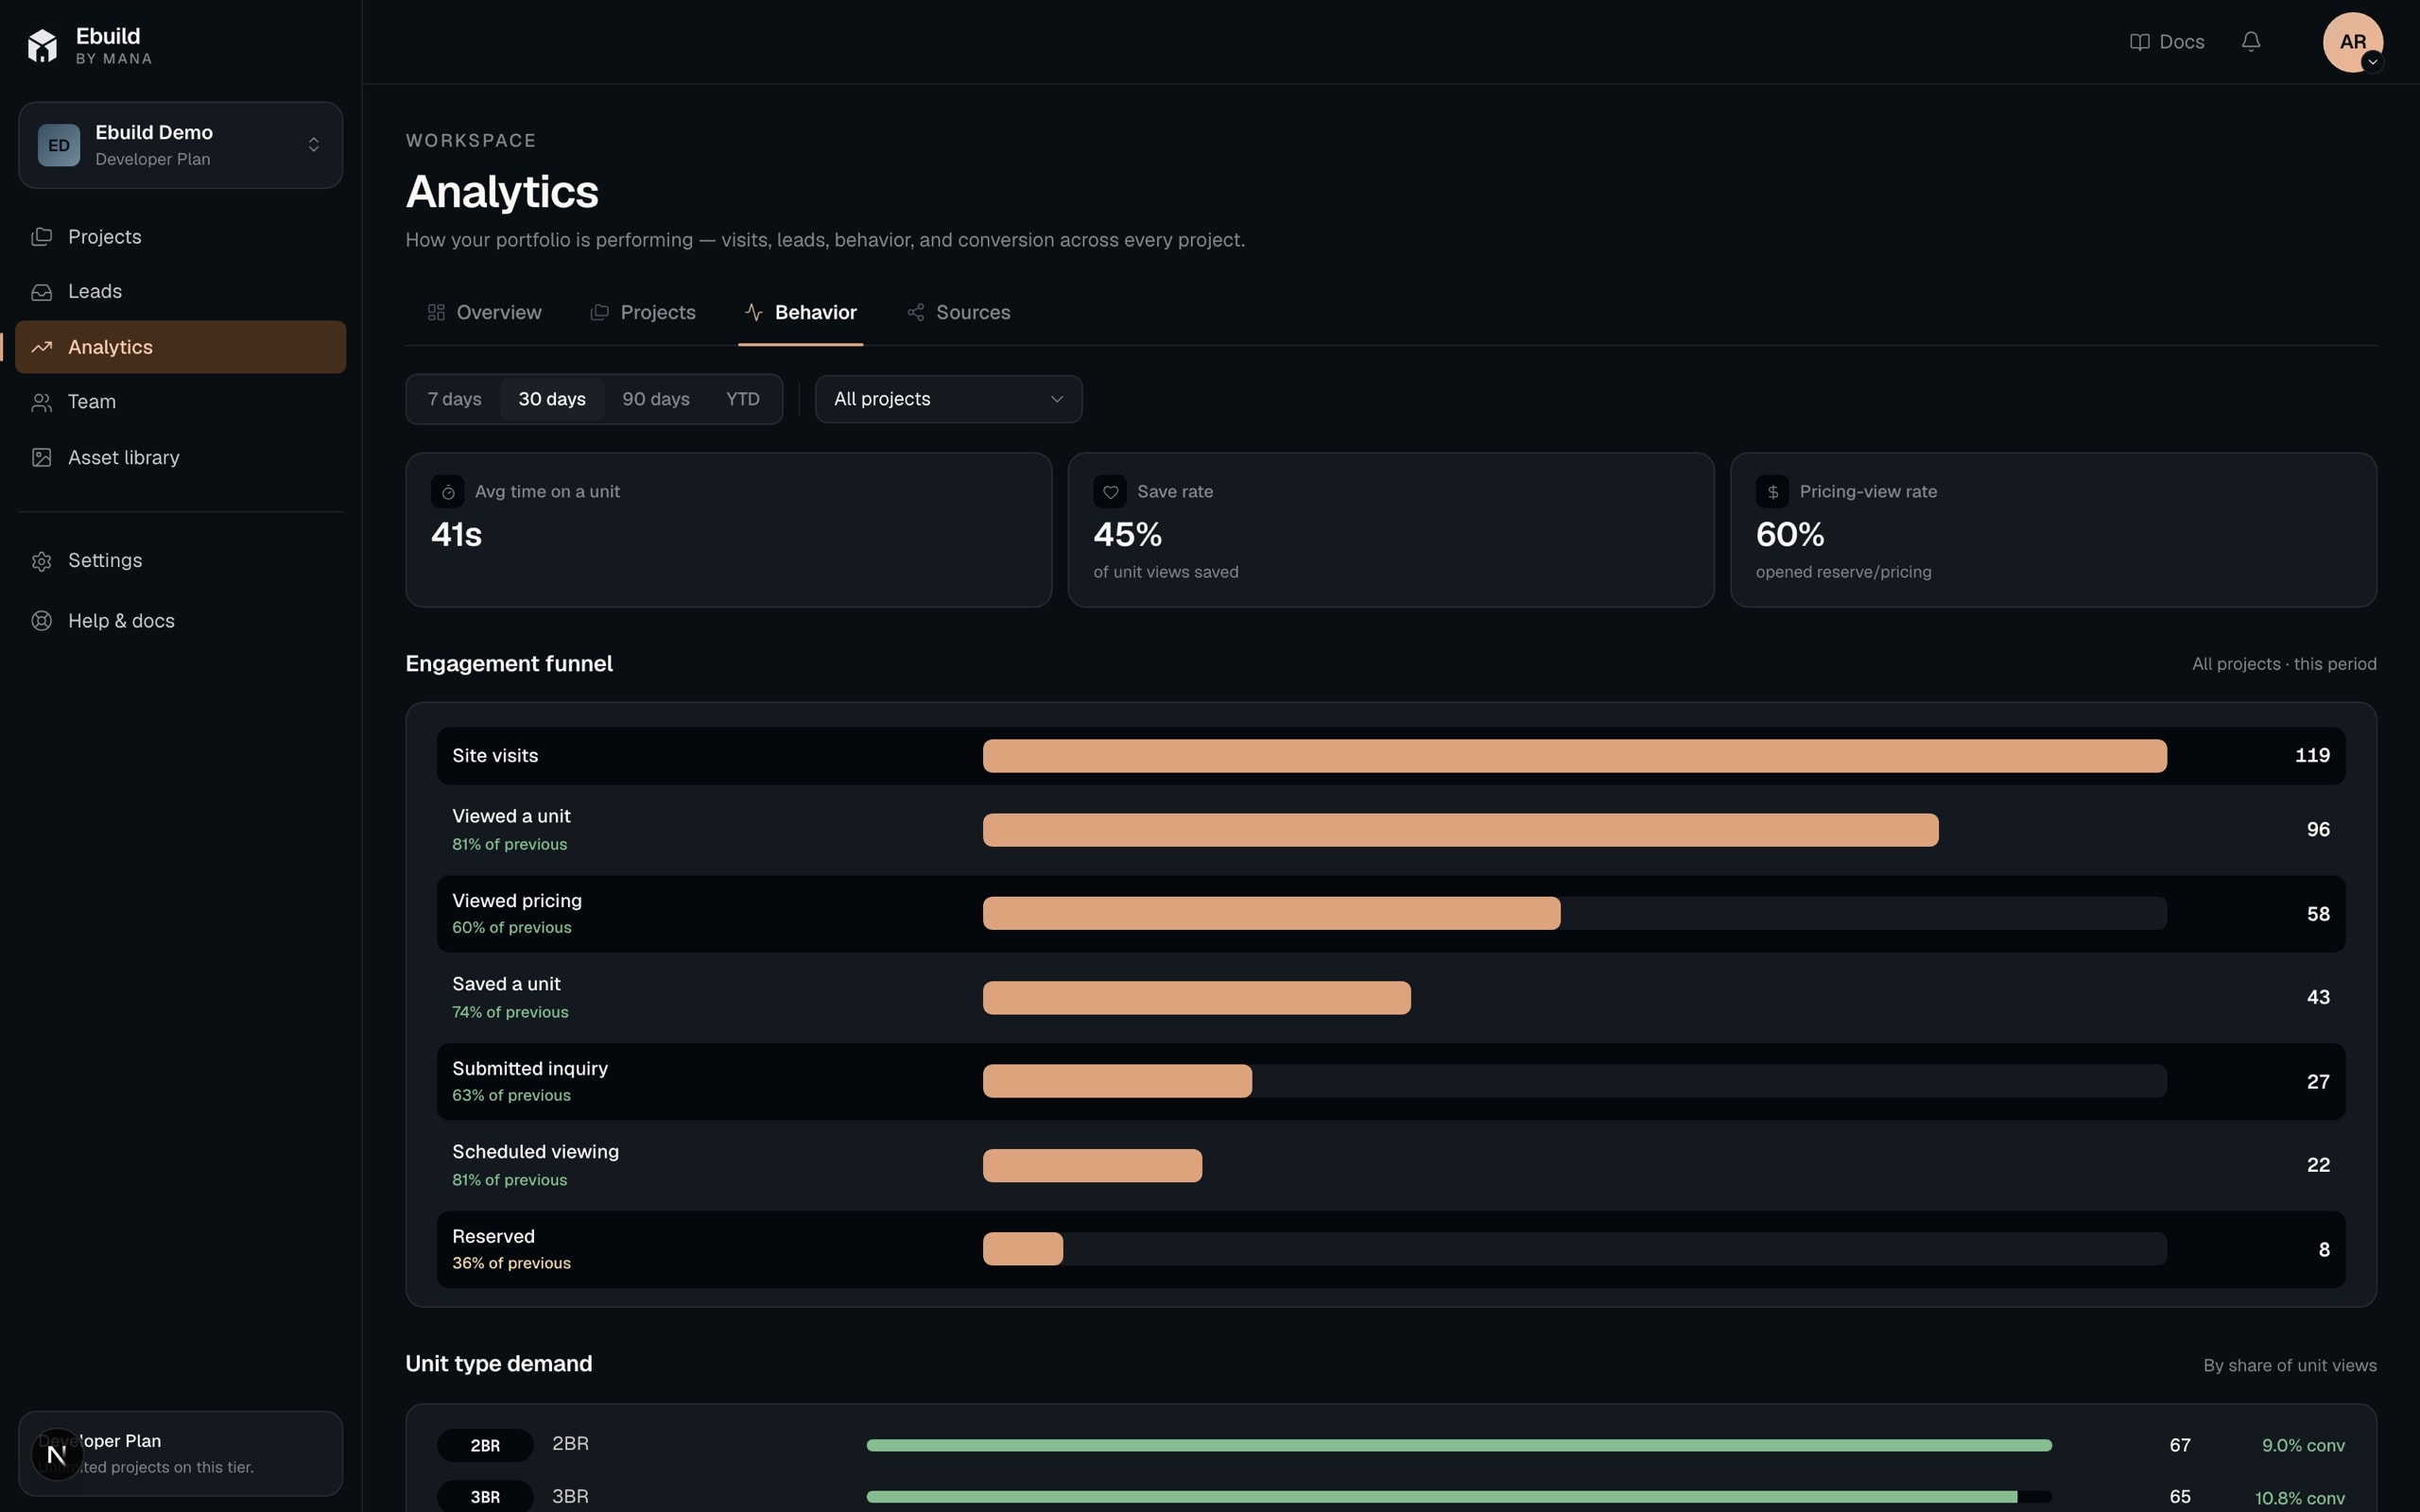Viewport: 2420px width, 1512px height.
Task: Open the notifications bell
Action: [x=2251, y=42]
